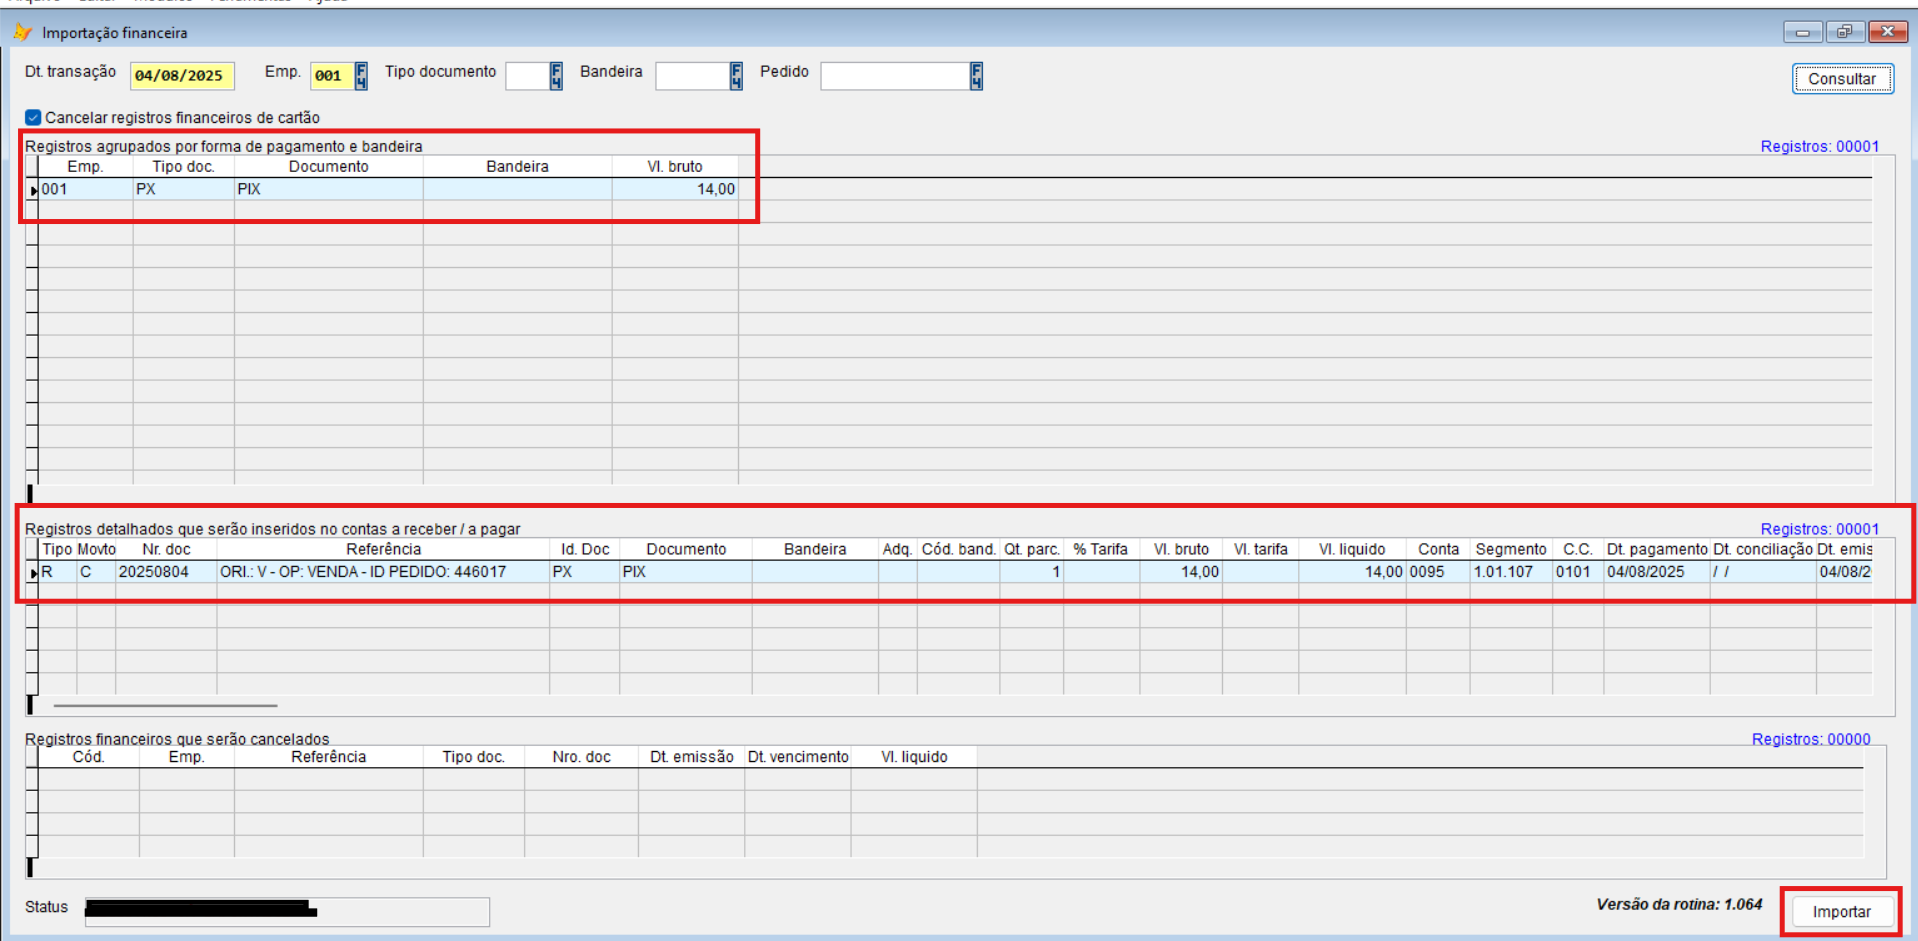Click the Dt. vencimento header in cancelled grid

(x=797, y=757)
